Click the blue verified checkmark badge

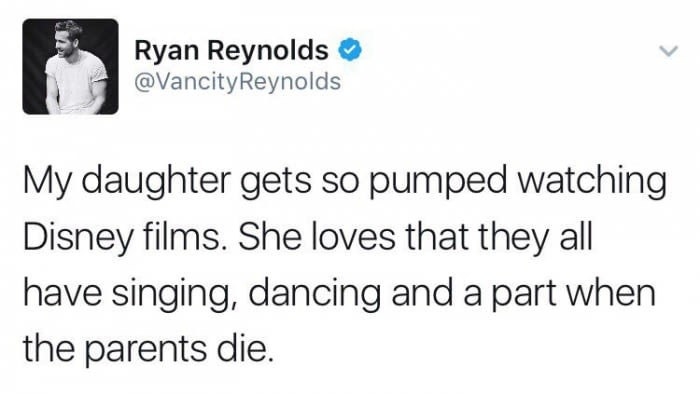(x=350, y=49)
